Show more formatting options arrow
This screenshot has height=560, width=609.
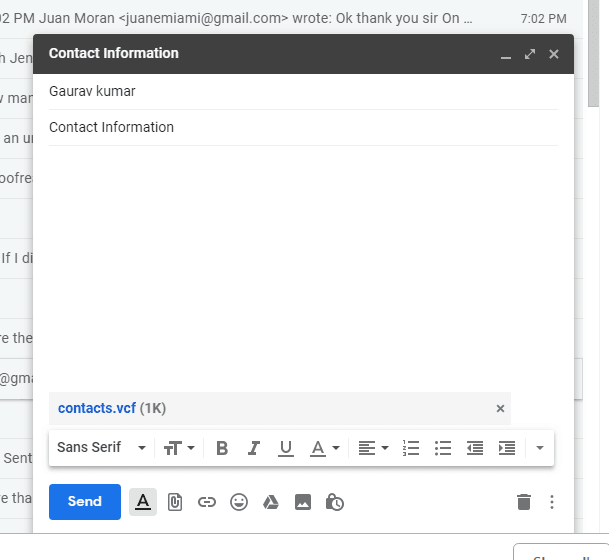point(539,448)
